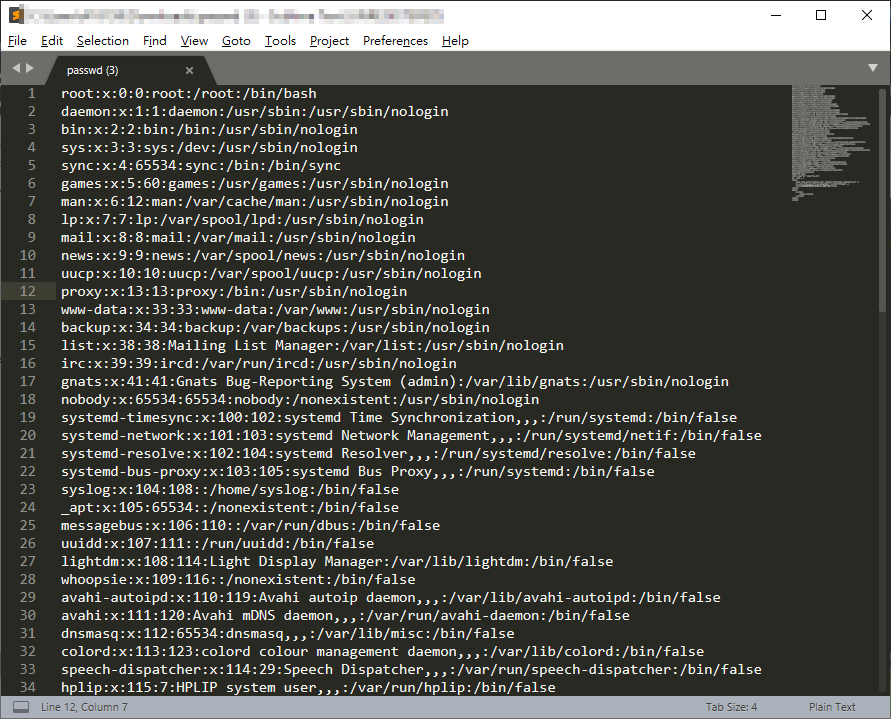Click the news:x:9:9 line
The width and height of the screenshot is (891, 719).
263,255
